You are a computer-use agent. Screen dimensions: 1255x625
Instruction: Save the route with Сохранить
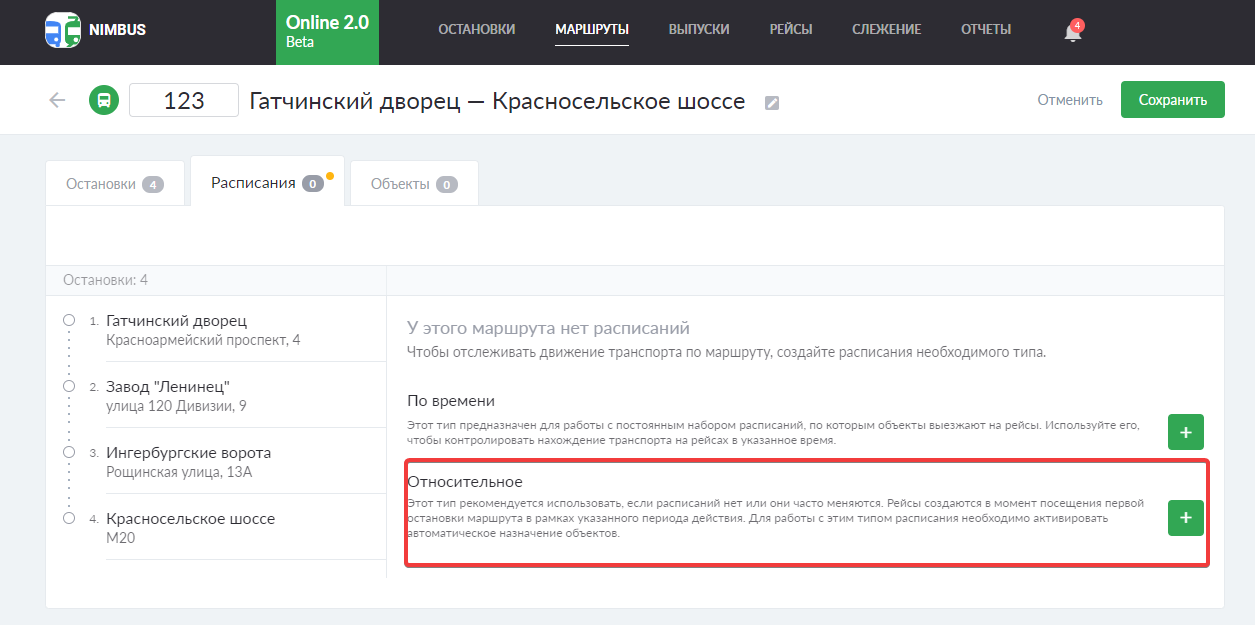[1172, 99]
